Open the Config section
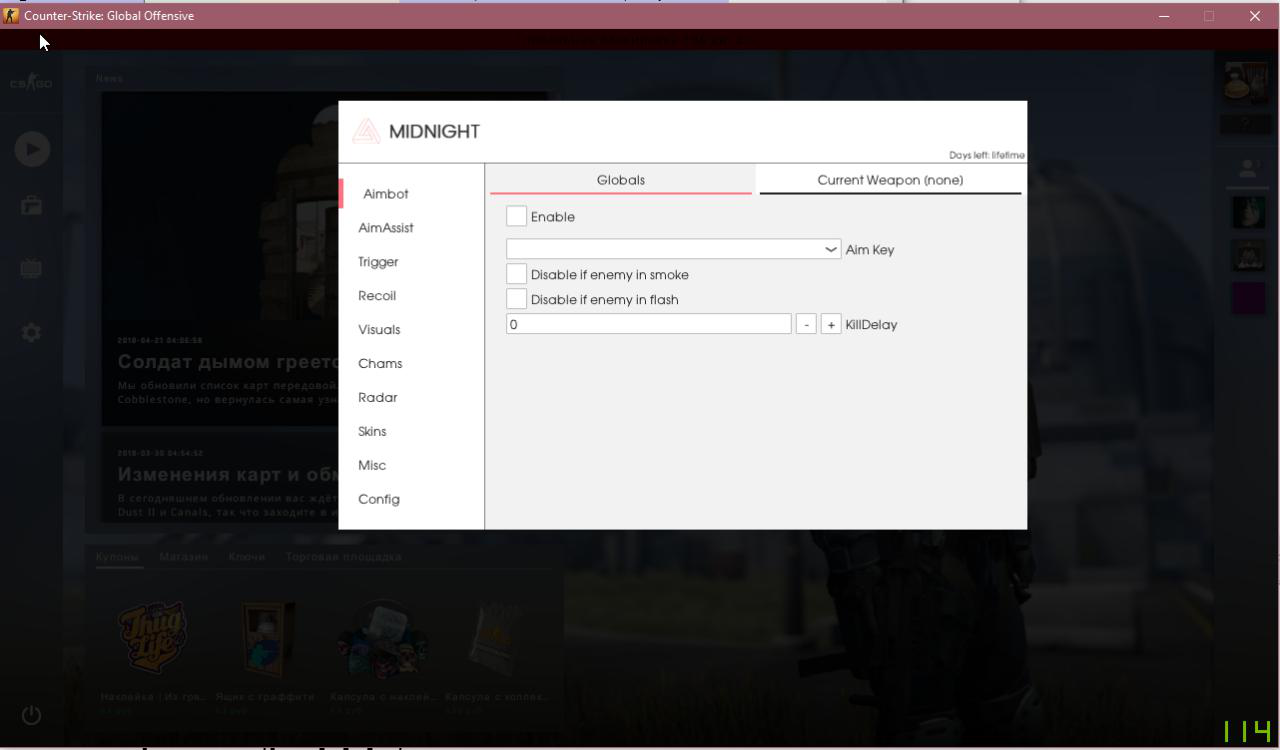The image size is (1280, 750). click(x=379, y=500)
